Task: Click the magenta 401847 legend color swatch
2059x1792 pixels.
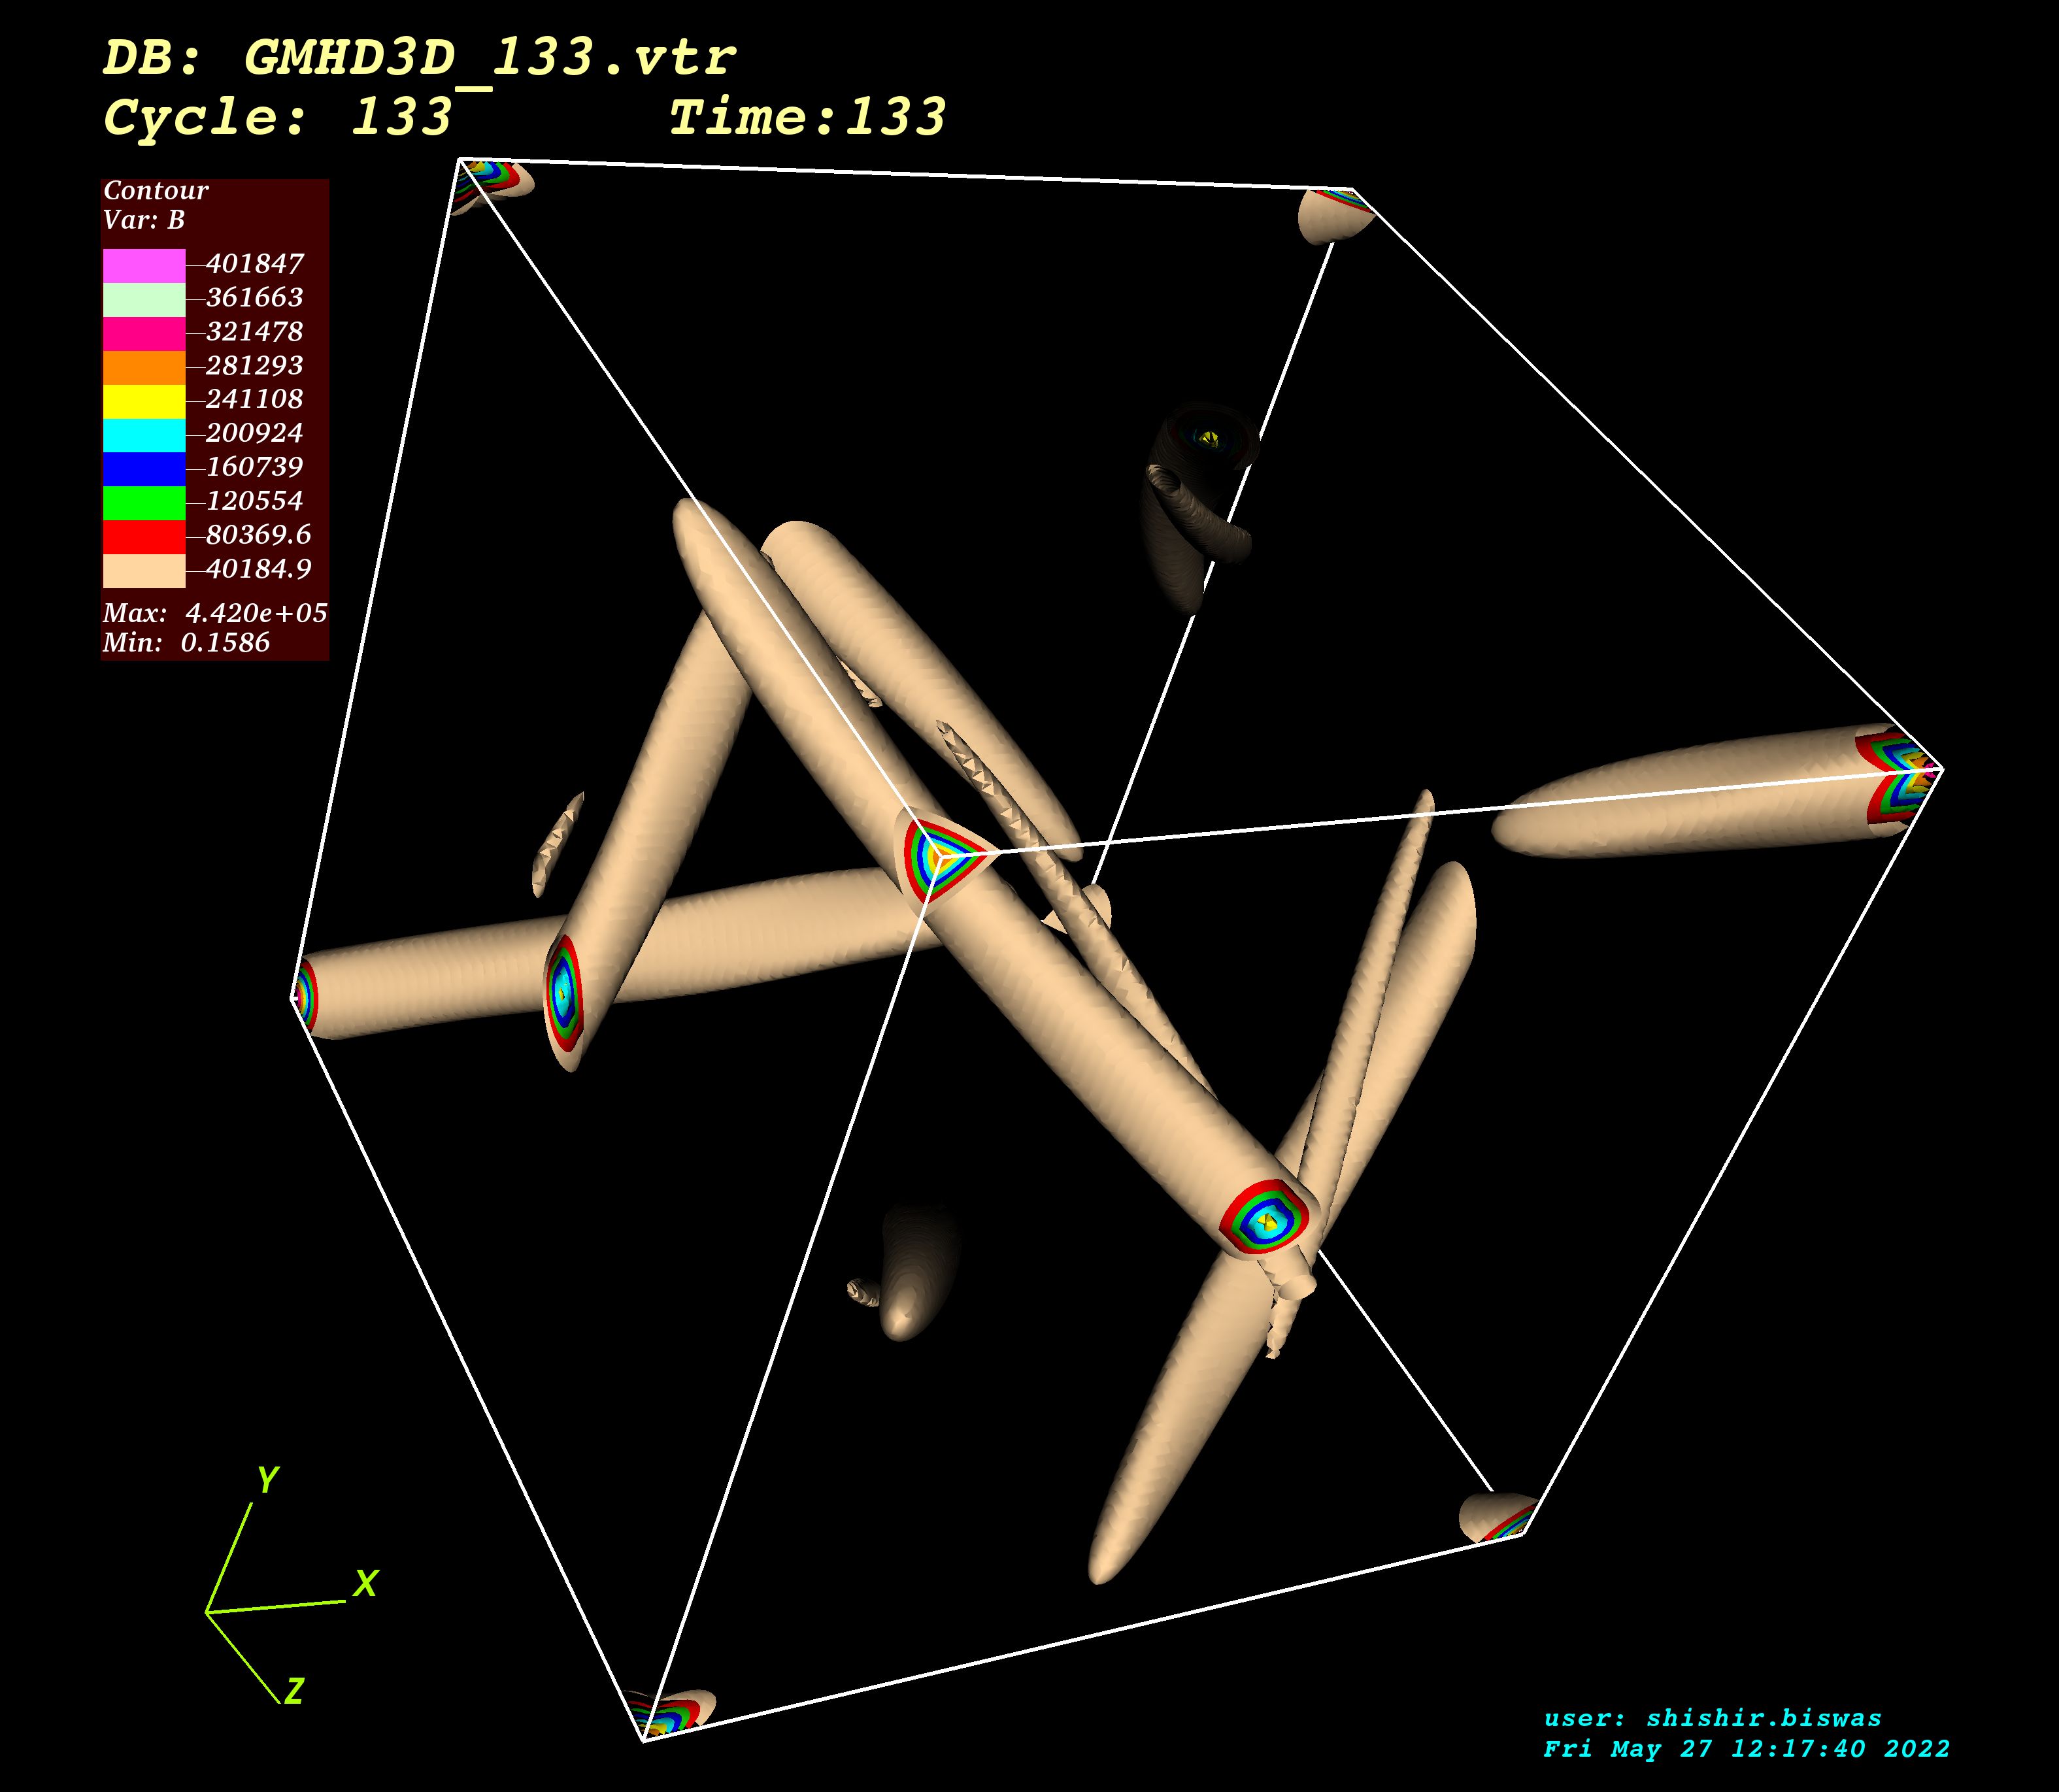Action: tap(144, 266)
